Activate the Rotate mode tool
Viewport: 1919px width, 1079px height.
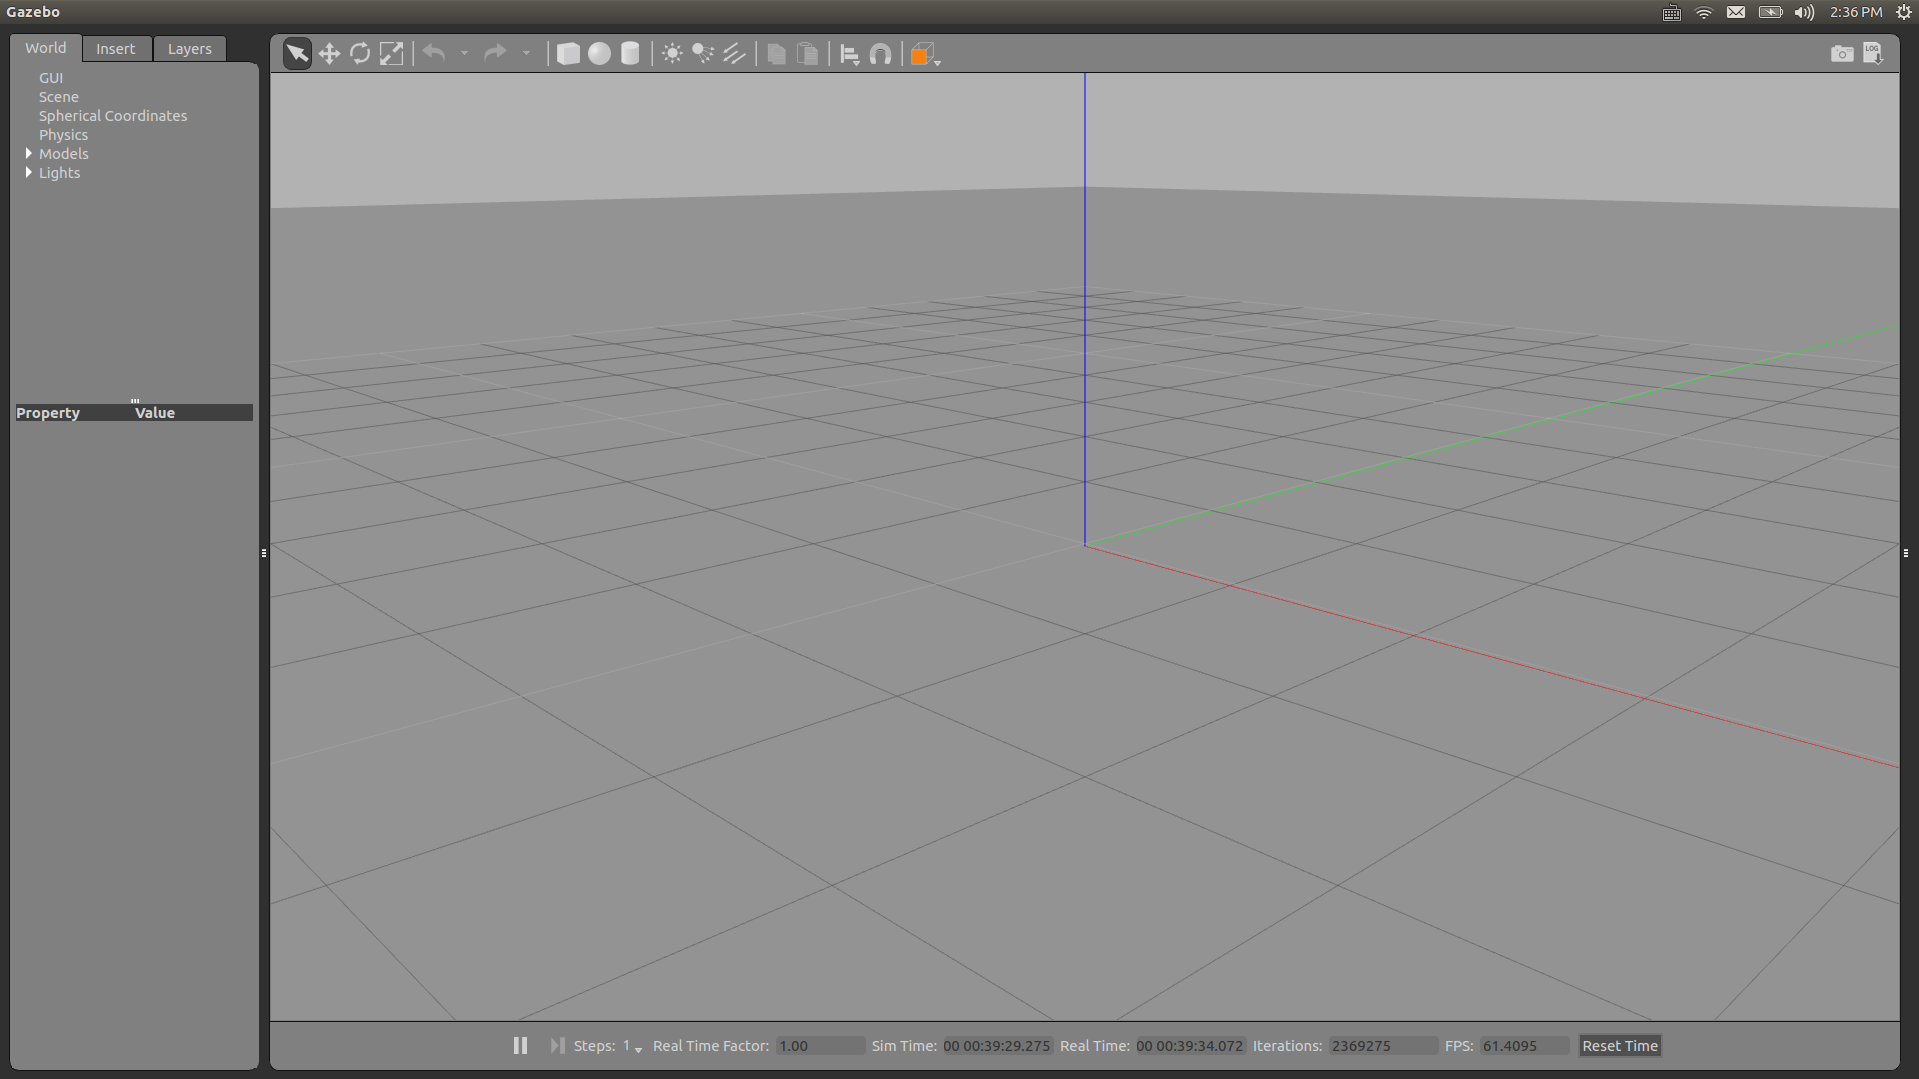coord(360,54)
